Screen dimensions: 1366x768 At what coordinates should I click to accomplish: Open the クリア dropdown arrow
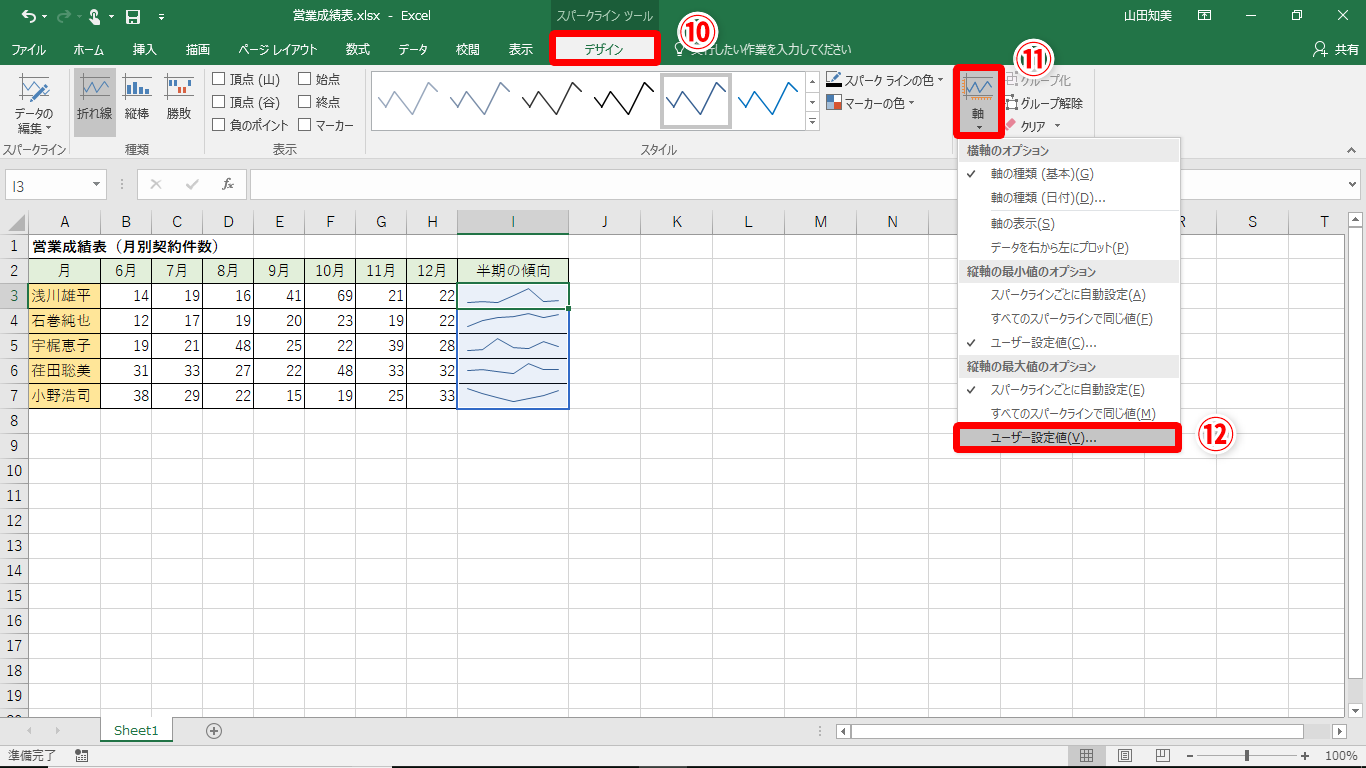tap(1057, 126)
